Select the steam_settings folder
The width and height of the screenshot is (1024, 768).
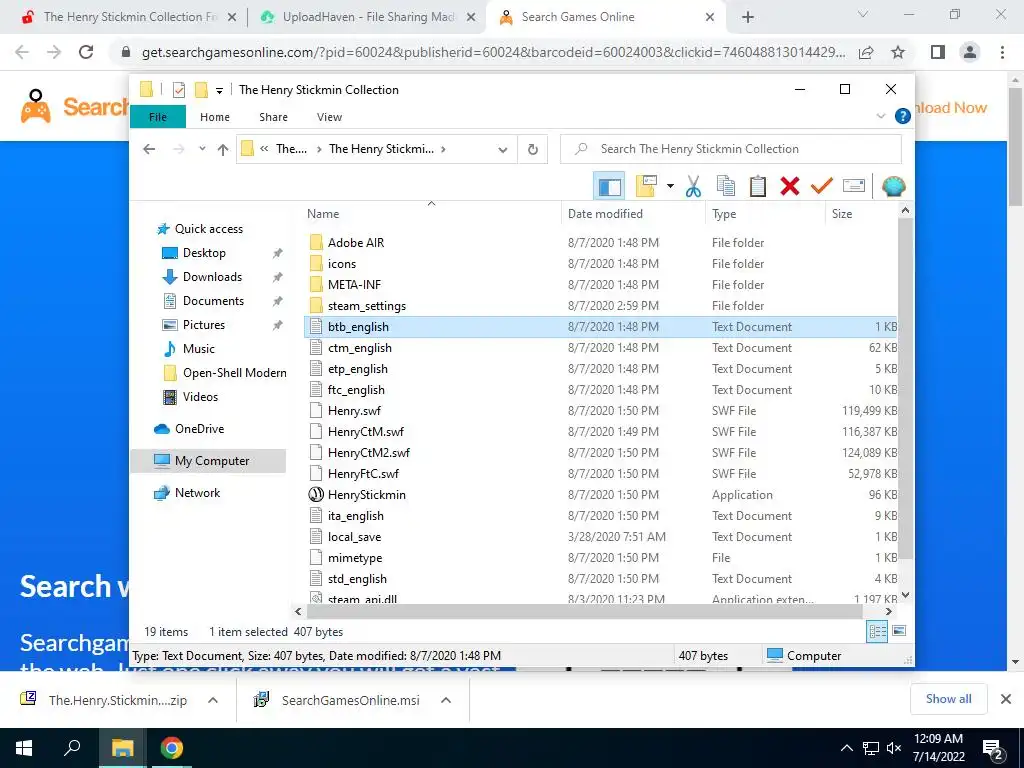tap(366, 306)
